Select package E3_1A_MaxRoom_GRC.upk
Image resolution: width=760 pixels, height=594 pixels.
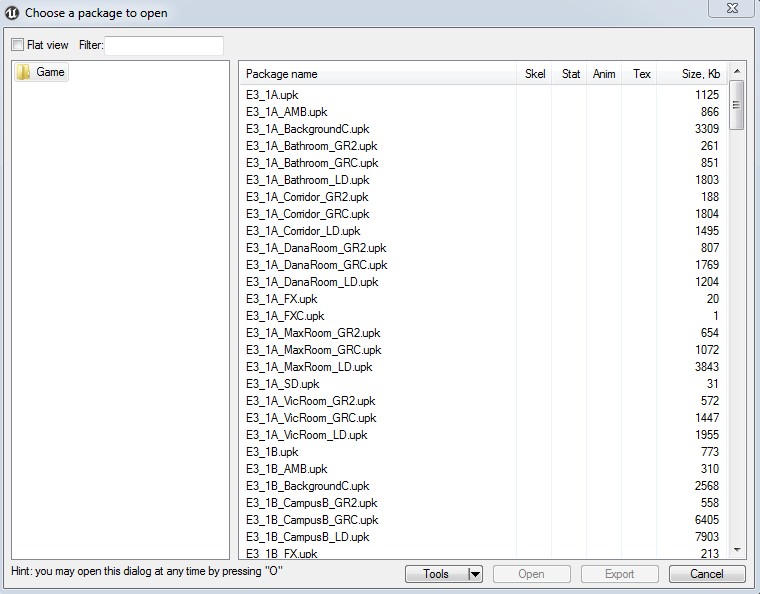pyautogui.click(x=483, y=350)
